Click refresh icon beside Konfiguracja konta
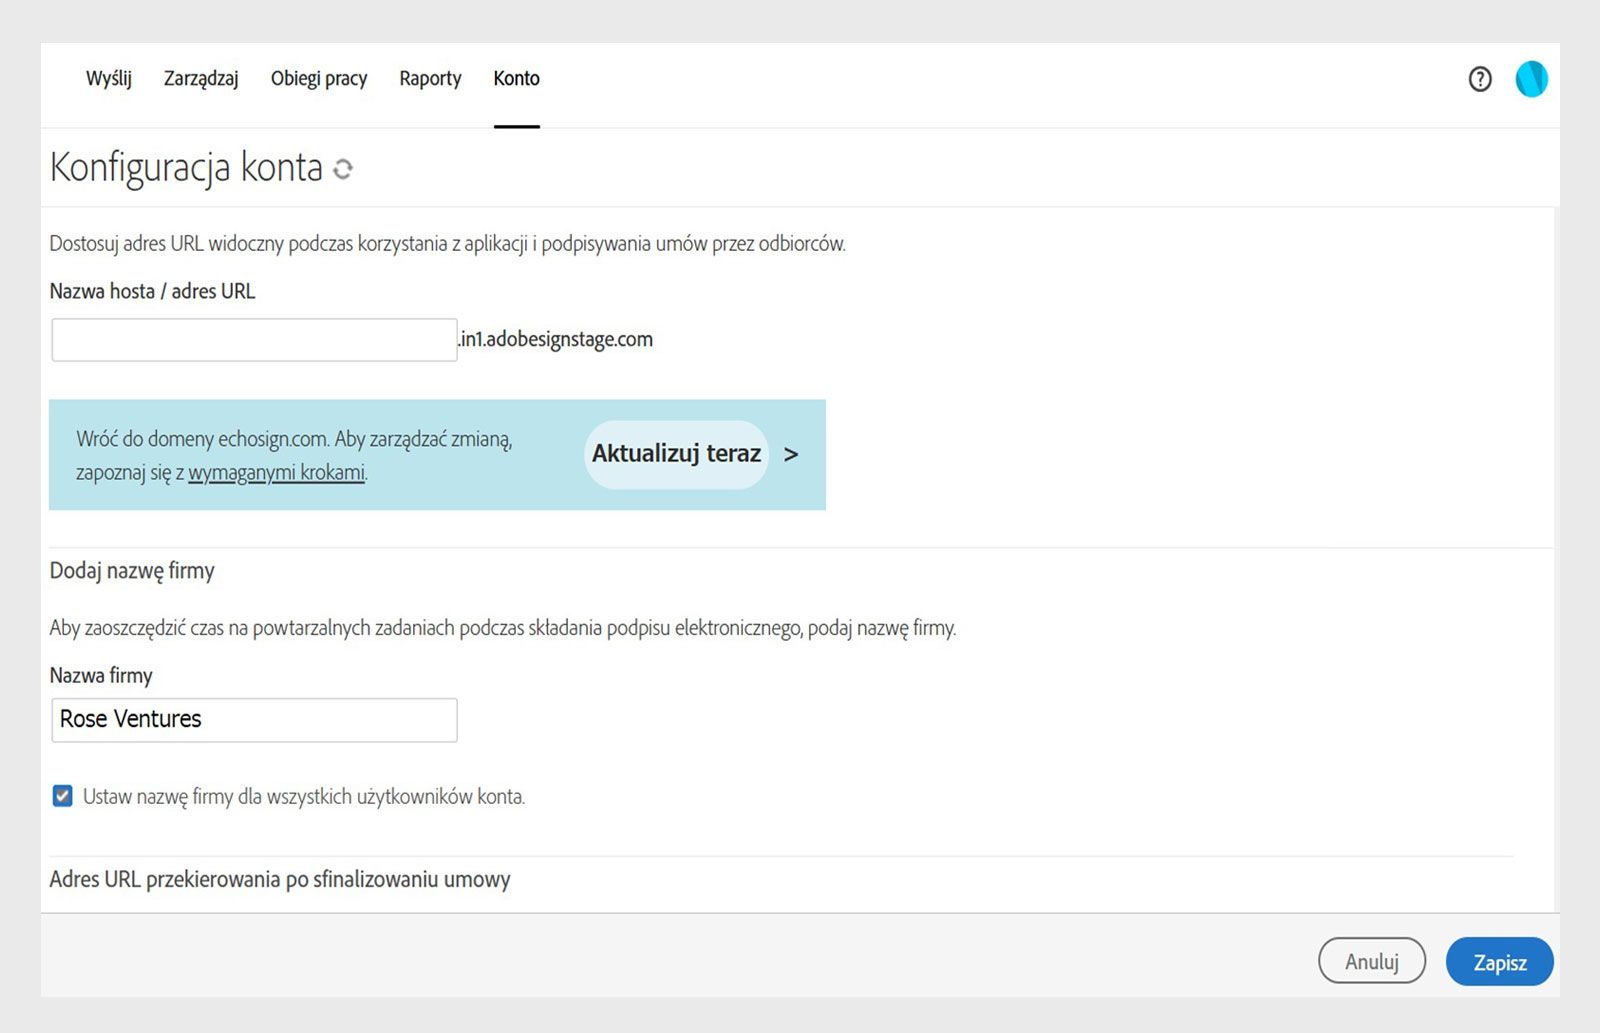The image size is (1600, 1033). [x=343, y=169]
